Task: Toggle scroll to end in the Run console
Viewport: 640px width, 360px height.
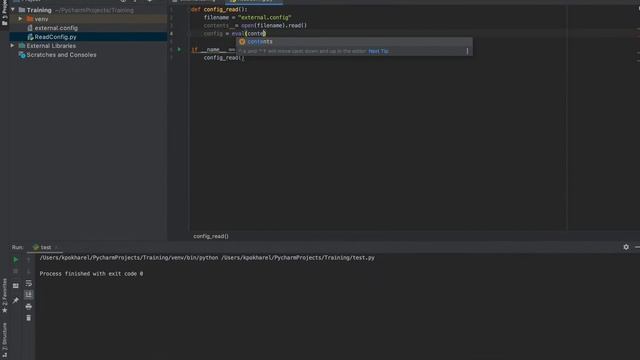Action: (29, 294)
